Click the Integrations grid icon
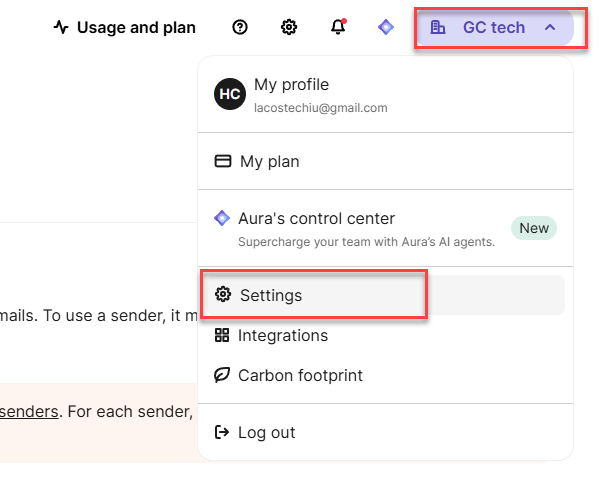601x494 pixels. (222, 336)
